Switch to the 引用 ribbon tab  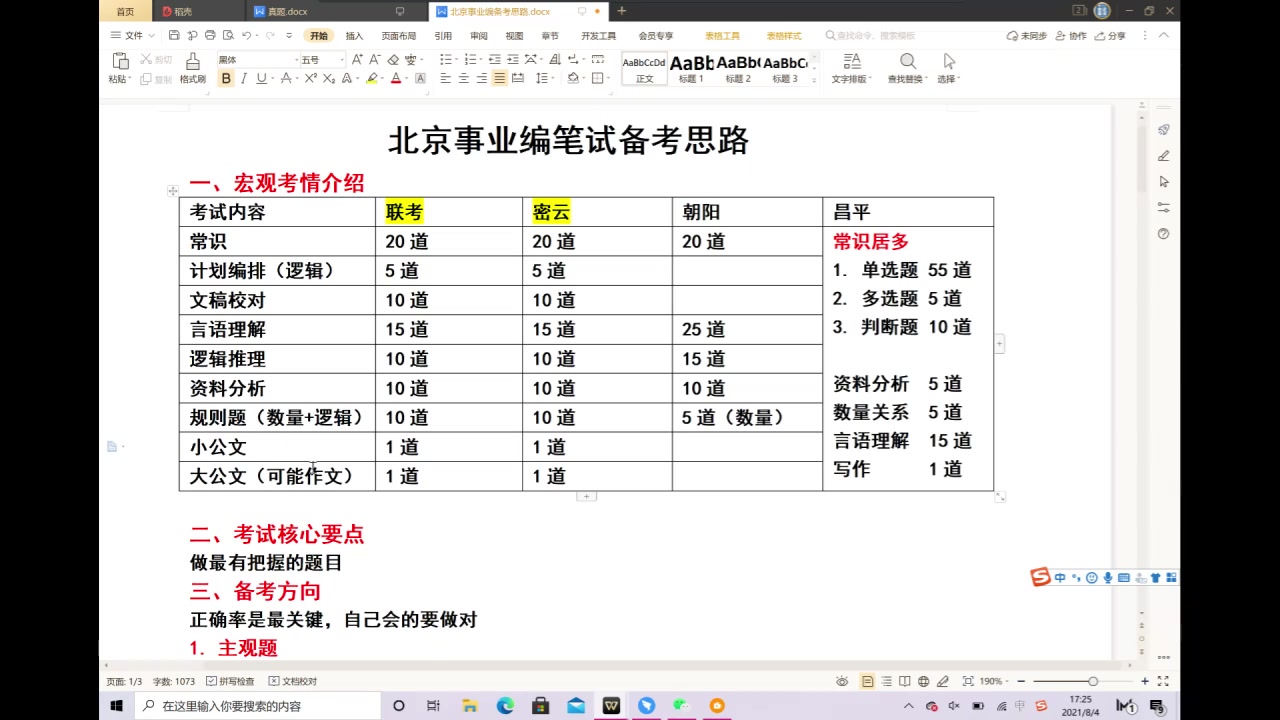click(x=443, y=36)
